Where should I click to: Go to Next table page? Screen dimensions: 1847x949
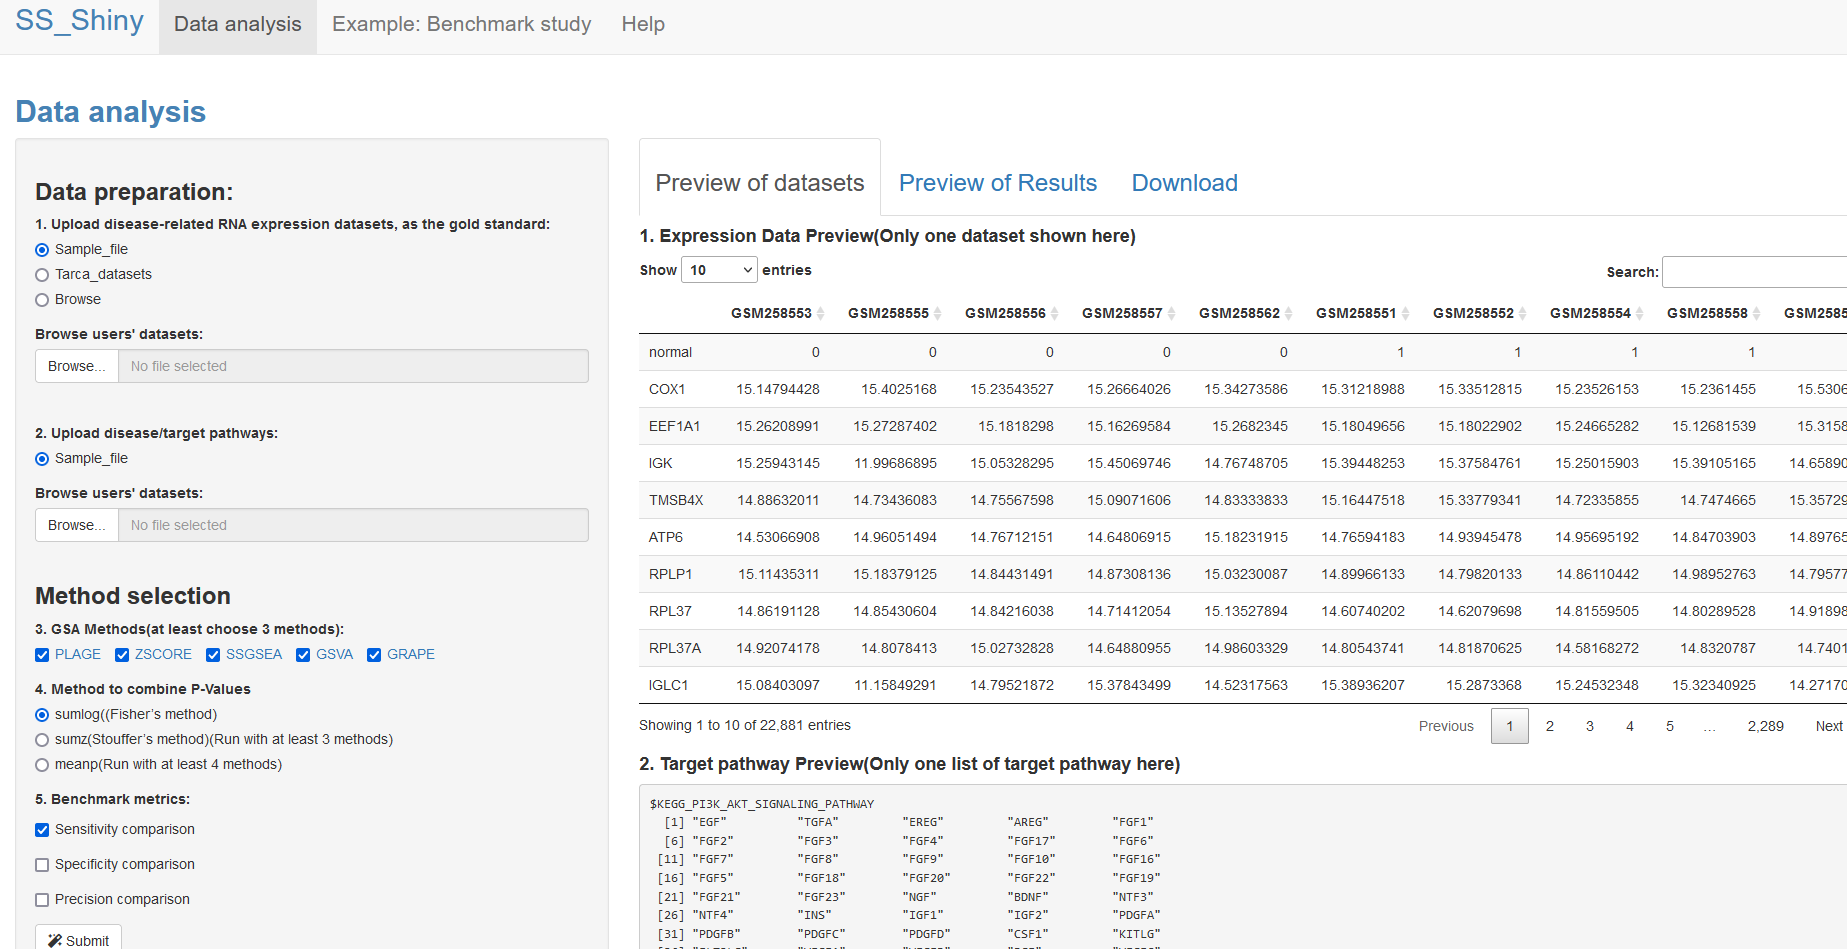click(1829, 726)
